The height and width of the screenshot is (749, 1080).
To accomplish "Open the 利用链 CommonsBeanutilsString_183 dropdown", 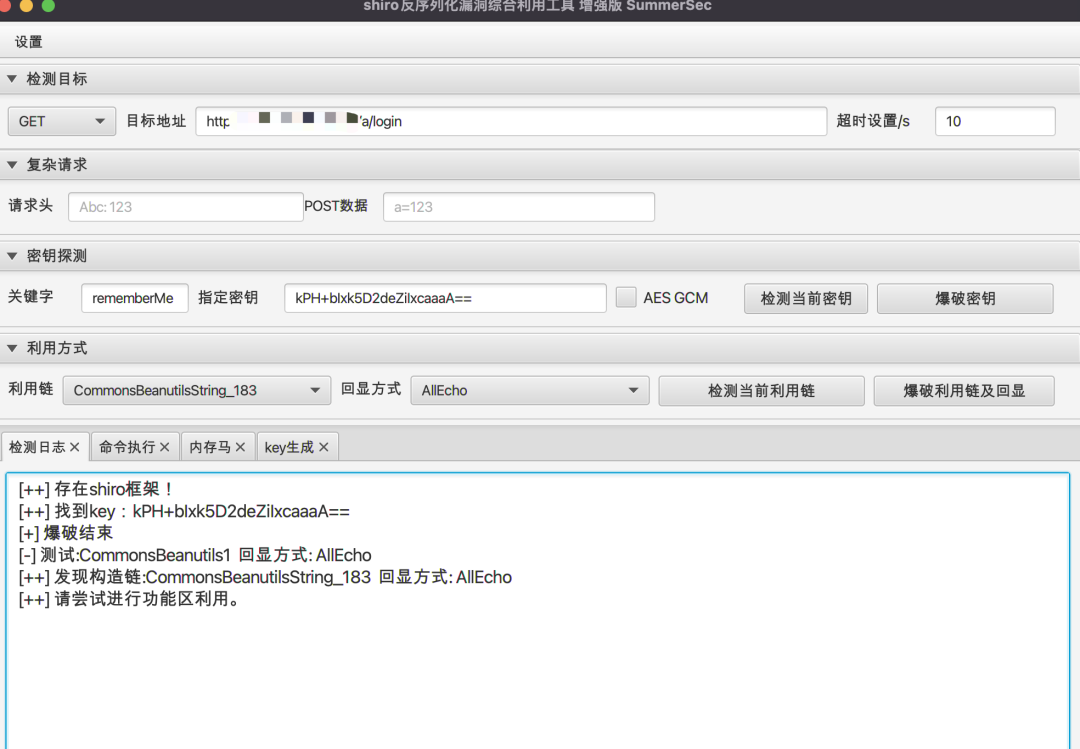I will pyautogui.click(x=197, y=391).
